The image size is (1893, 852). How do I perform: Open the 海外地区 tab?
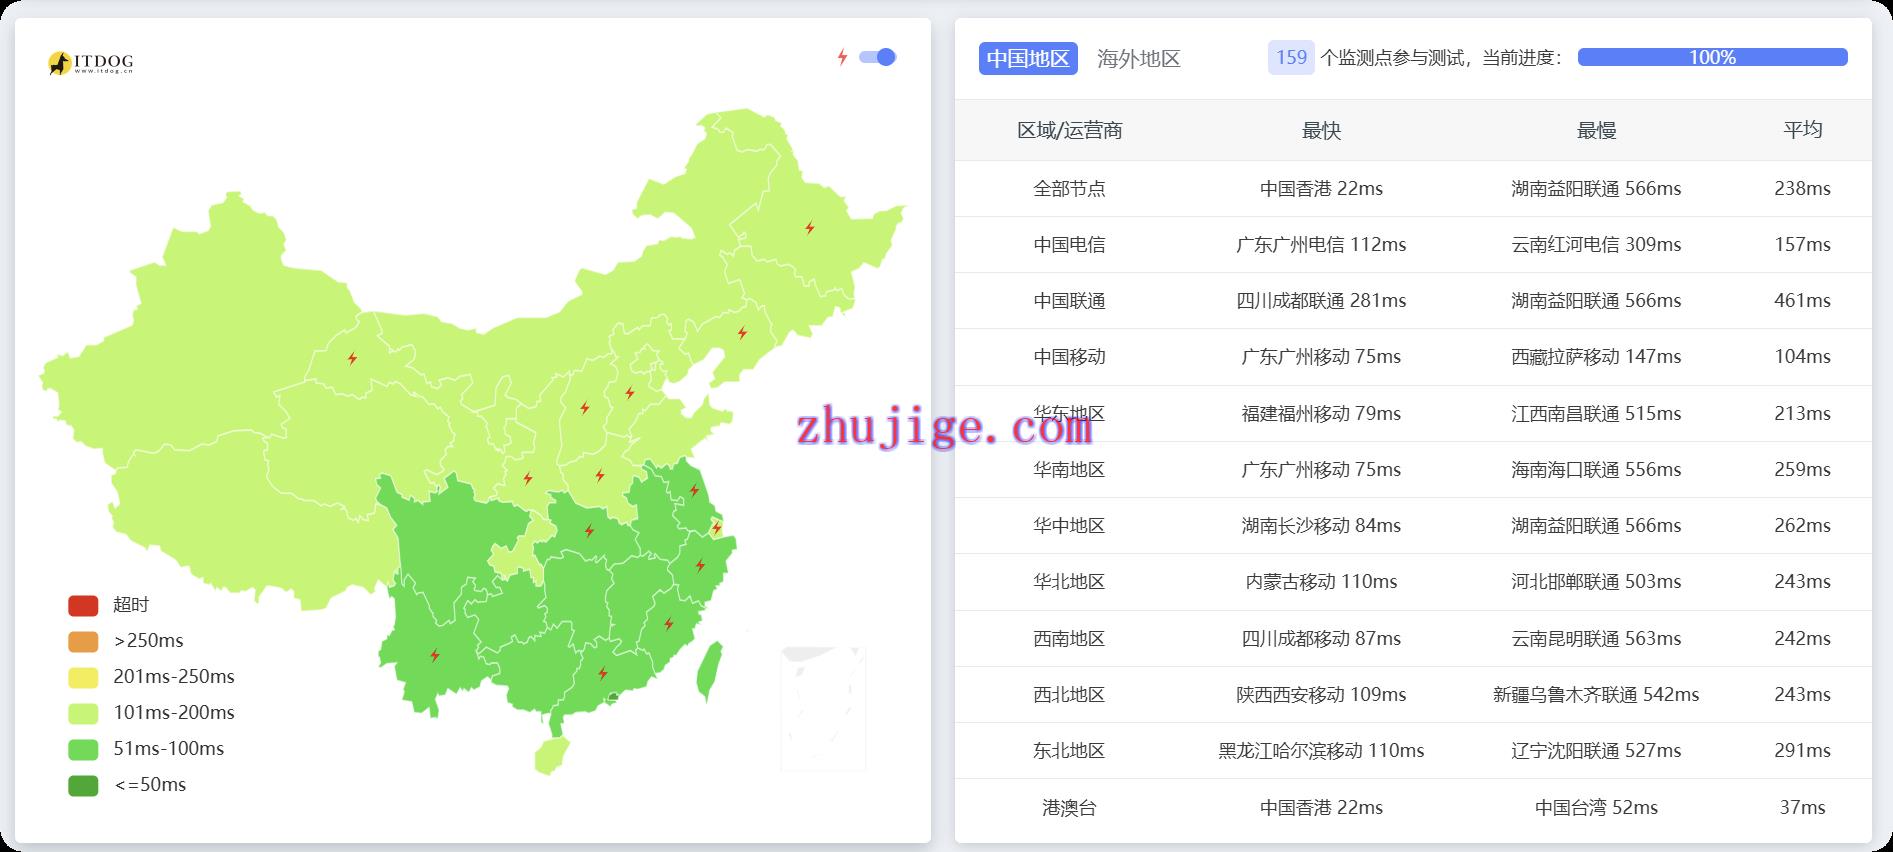[x=1138, y=58]
